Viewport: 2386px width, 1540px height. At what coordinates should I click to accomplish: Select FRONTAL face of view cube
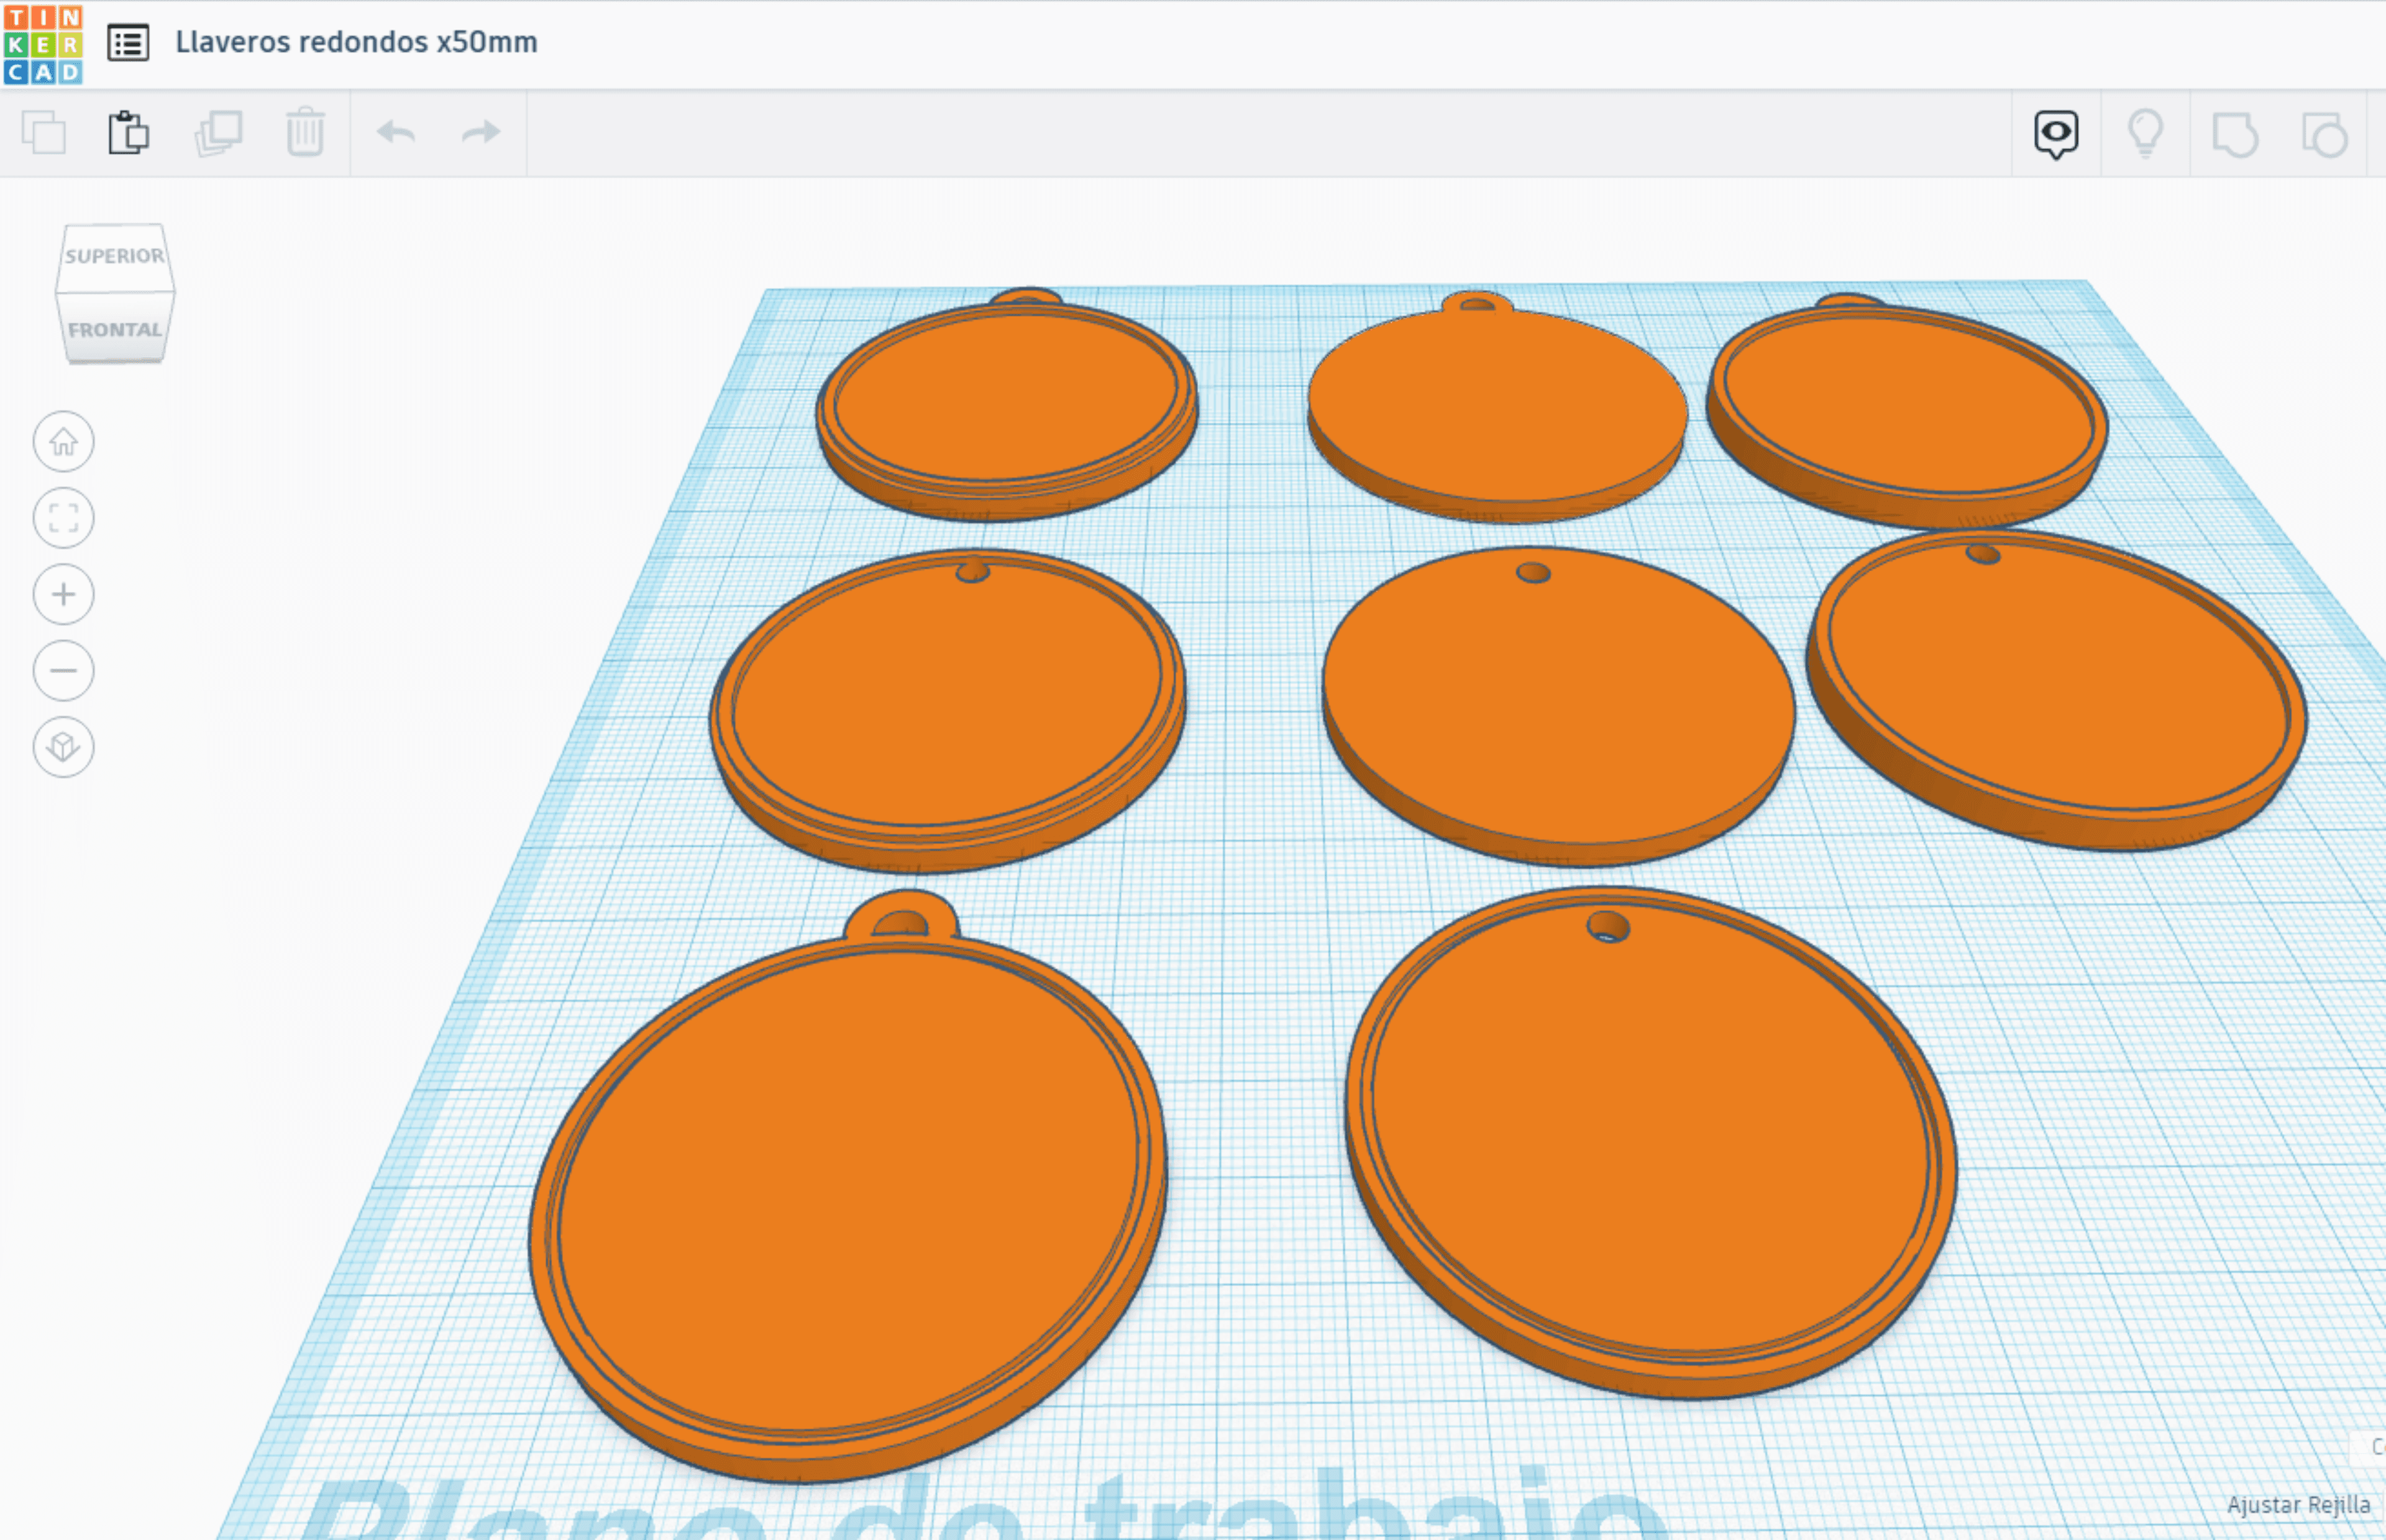pos(115,328)
